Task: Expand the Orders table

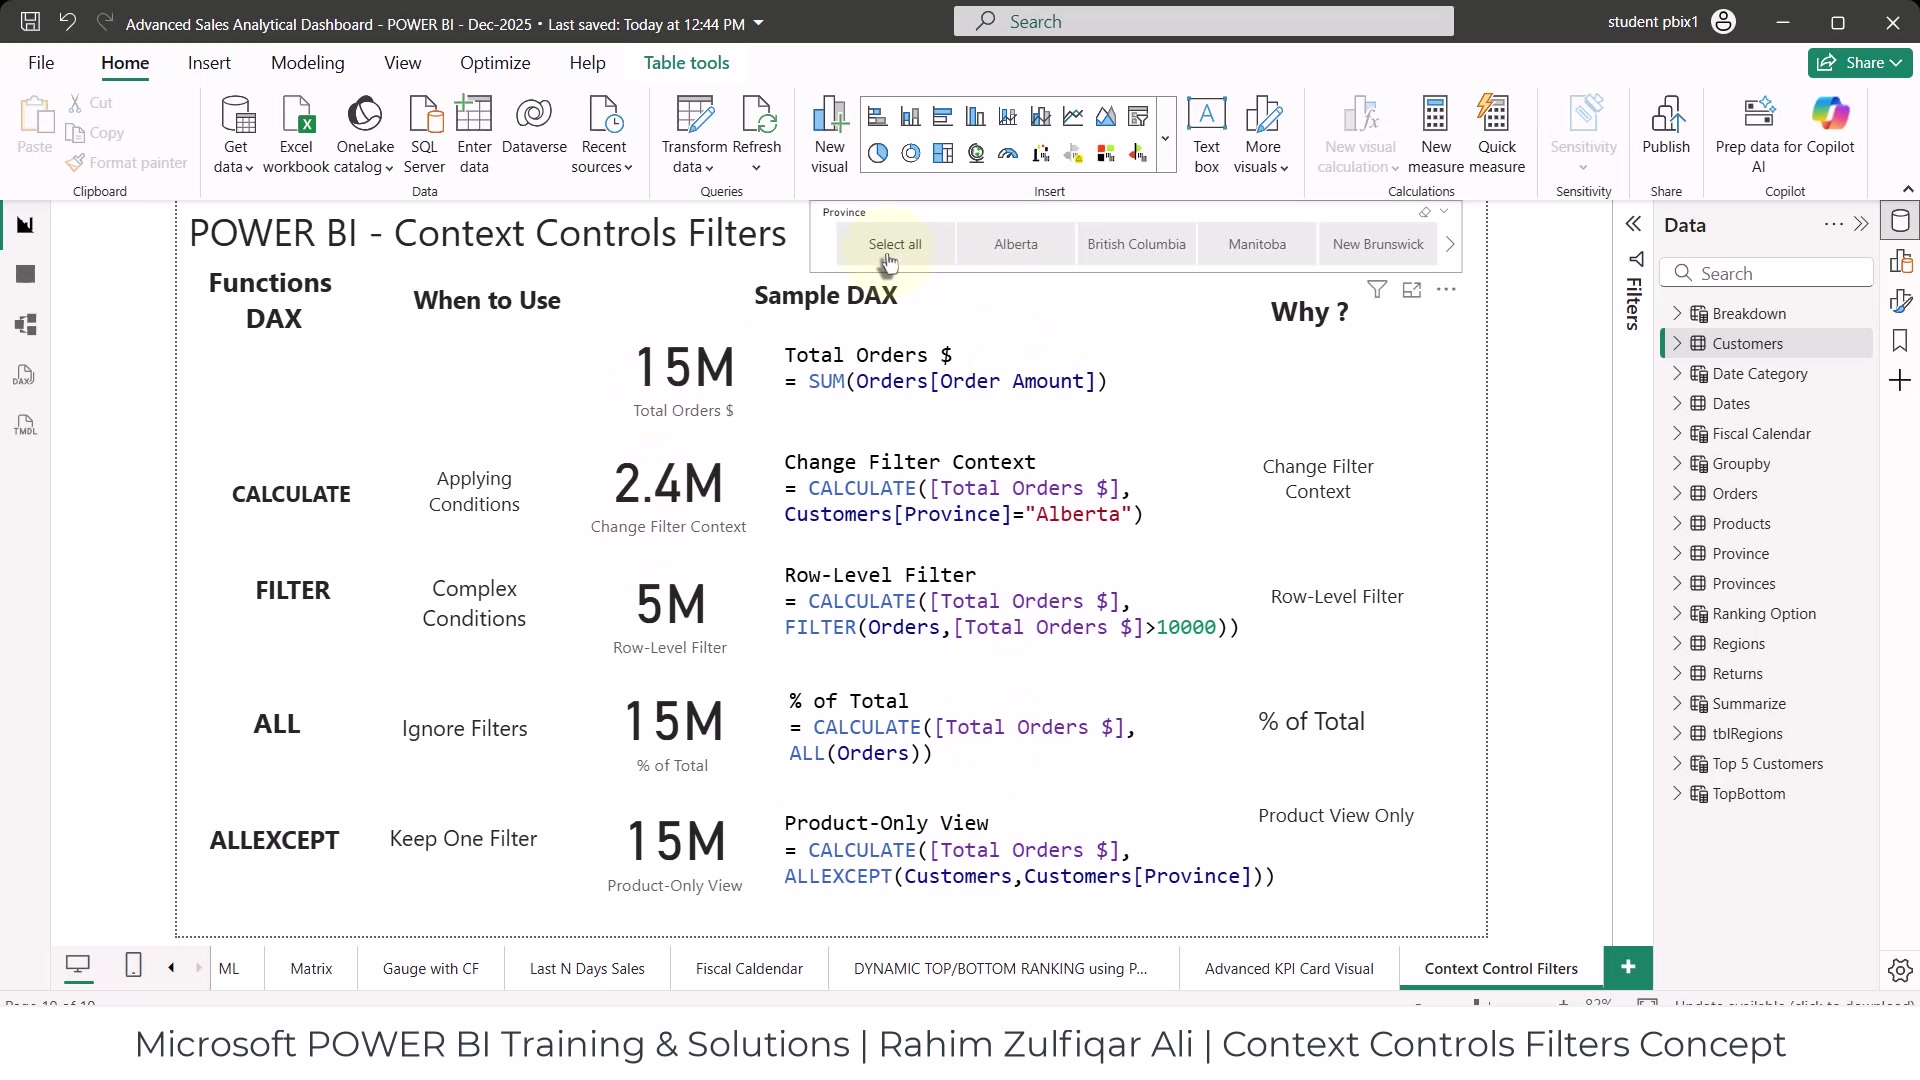Action: click(x=1677, y=493)
